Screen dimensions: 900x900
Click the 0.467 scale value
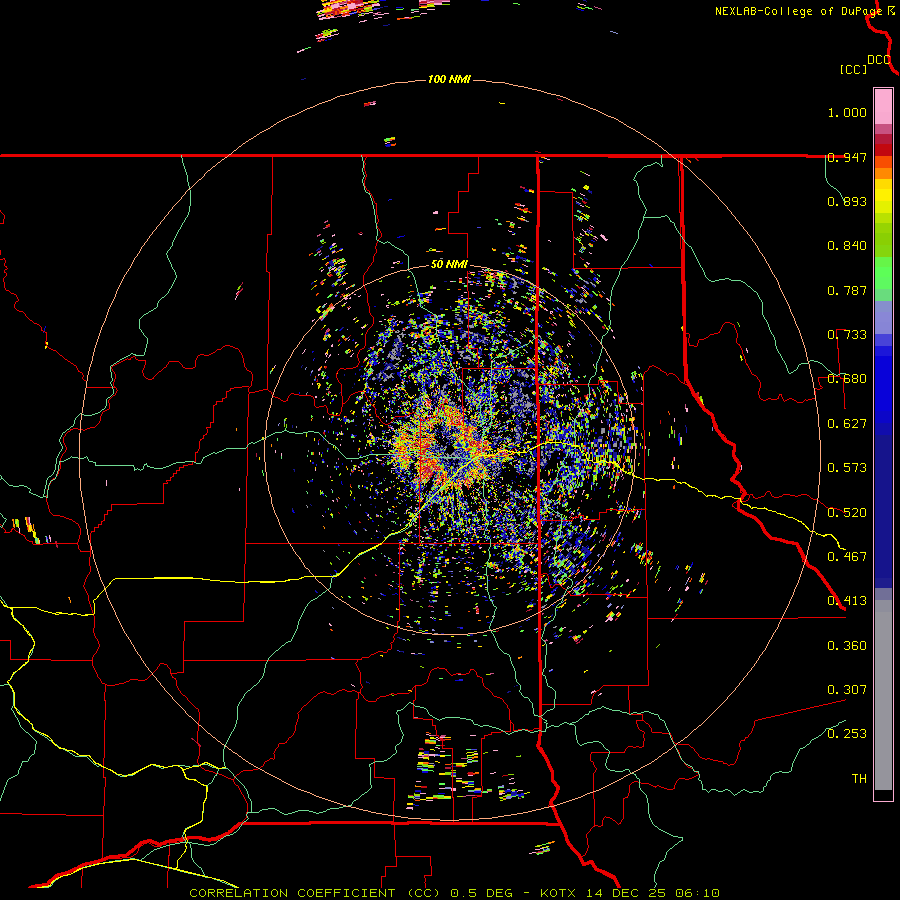pos(847,557)
